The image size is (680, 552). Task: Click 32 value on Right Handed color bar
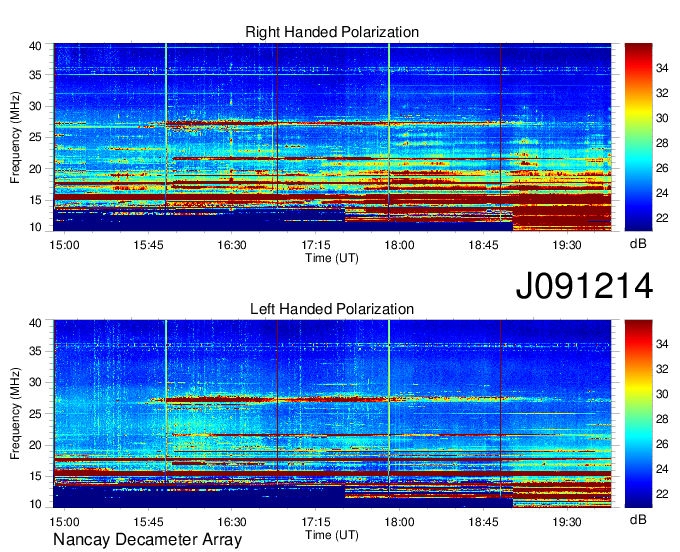coord(662,93)
